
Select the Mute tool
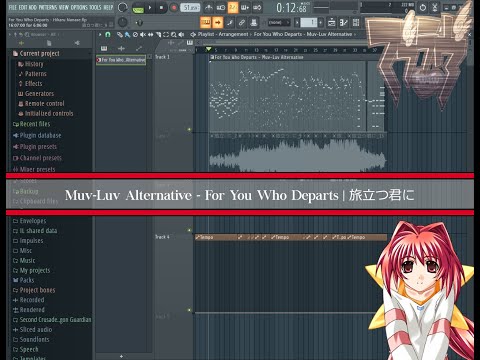coord(143,34)
